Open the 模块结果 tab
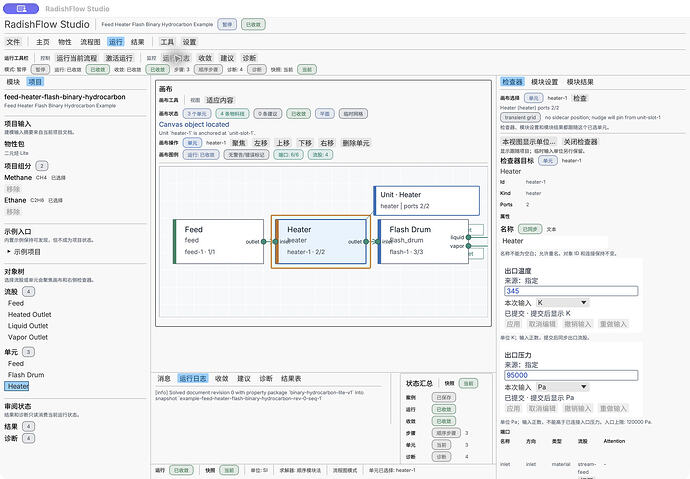 click(580, 82)
